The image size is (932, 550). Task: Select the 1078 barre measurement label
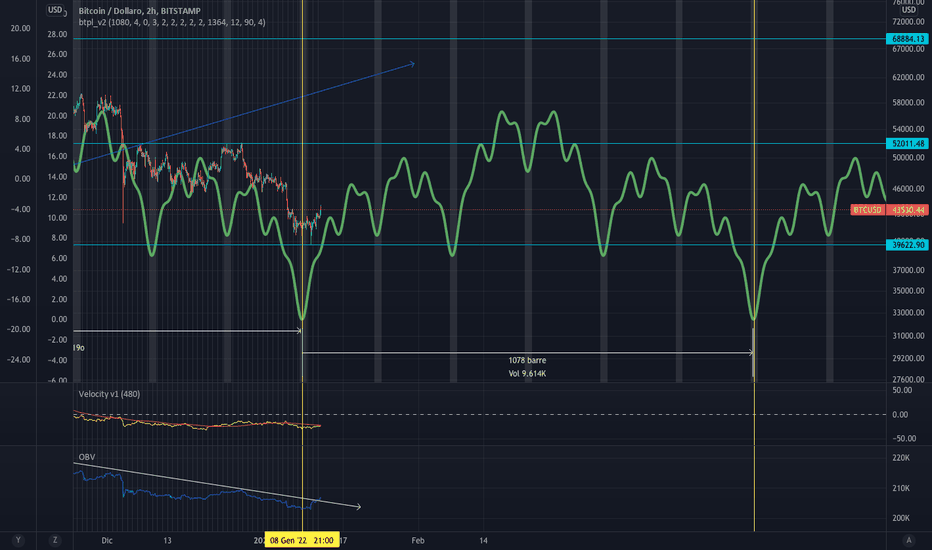click(527, 360)
